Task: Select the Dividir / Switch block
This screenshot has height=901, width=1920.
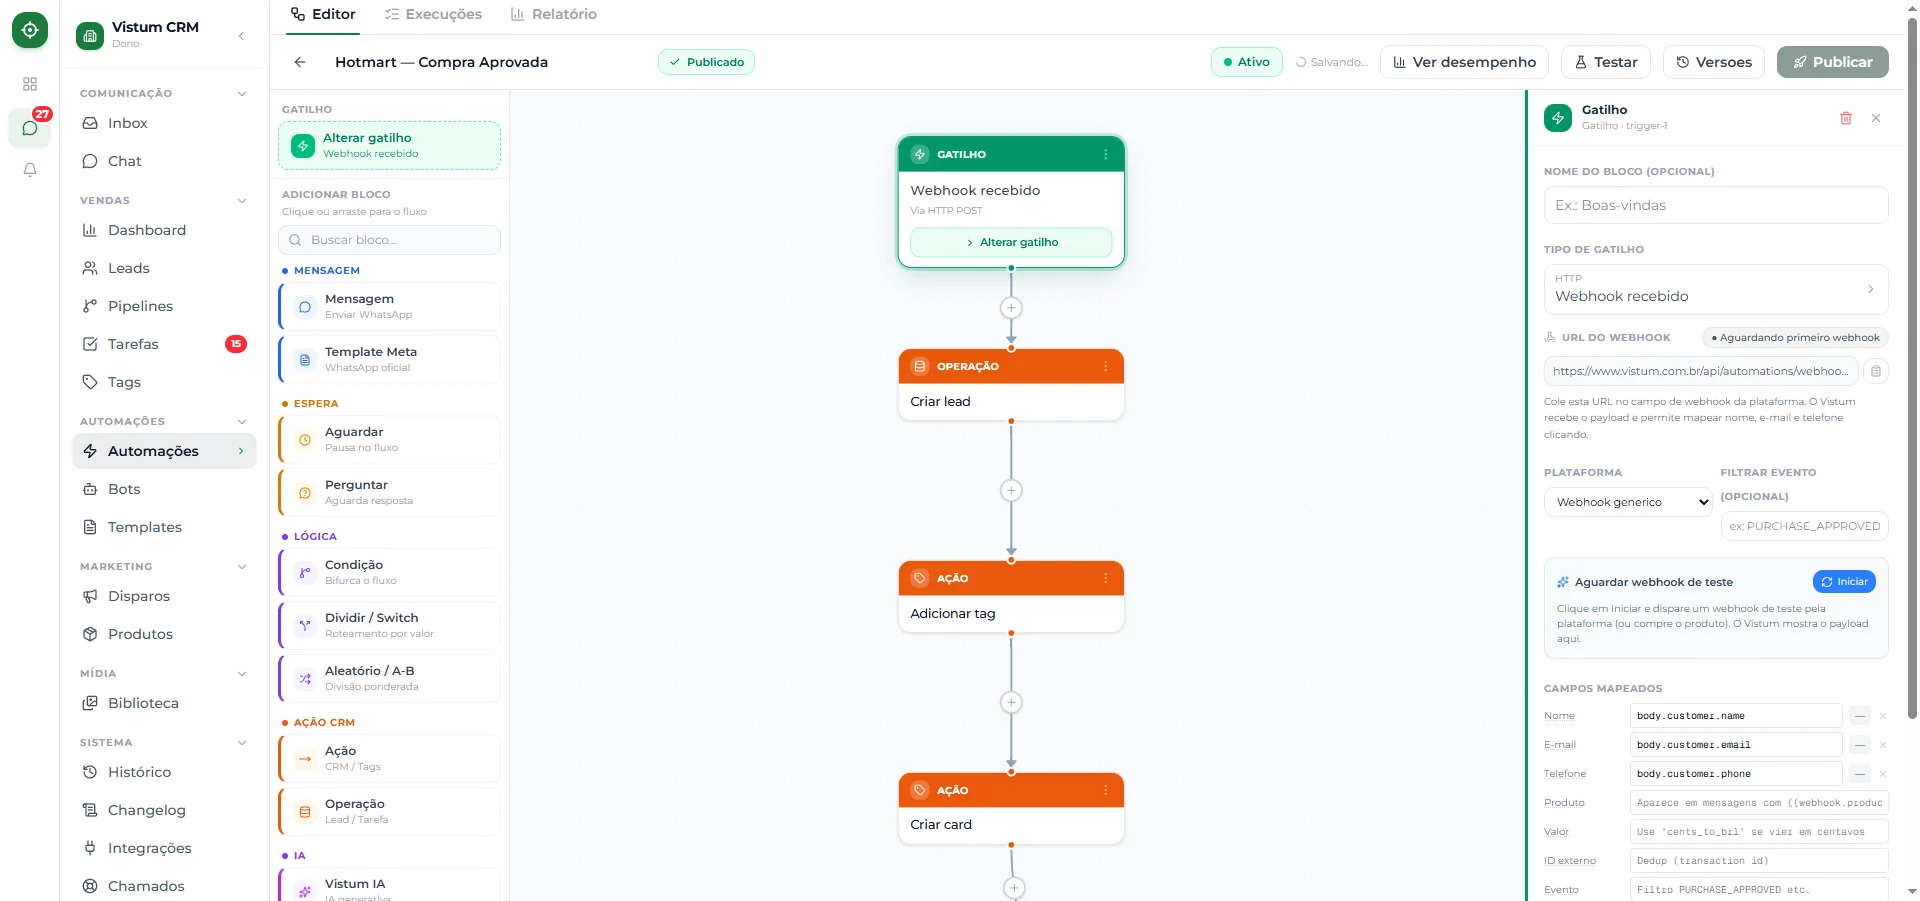Action: tap(389, 625)
